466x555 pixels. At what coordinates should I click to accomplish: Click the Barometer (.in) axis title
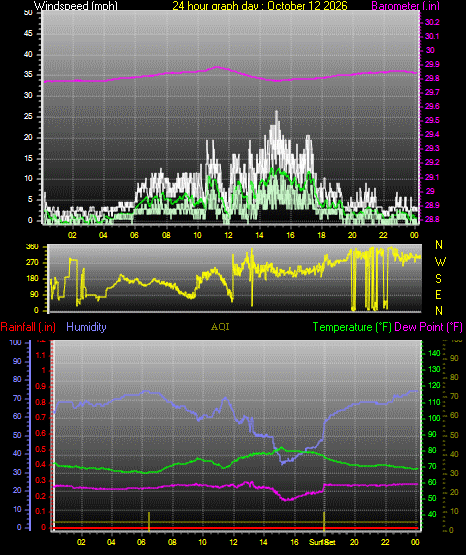point(406,6)
